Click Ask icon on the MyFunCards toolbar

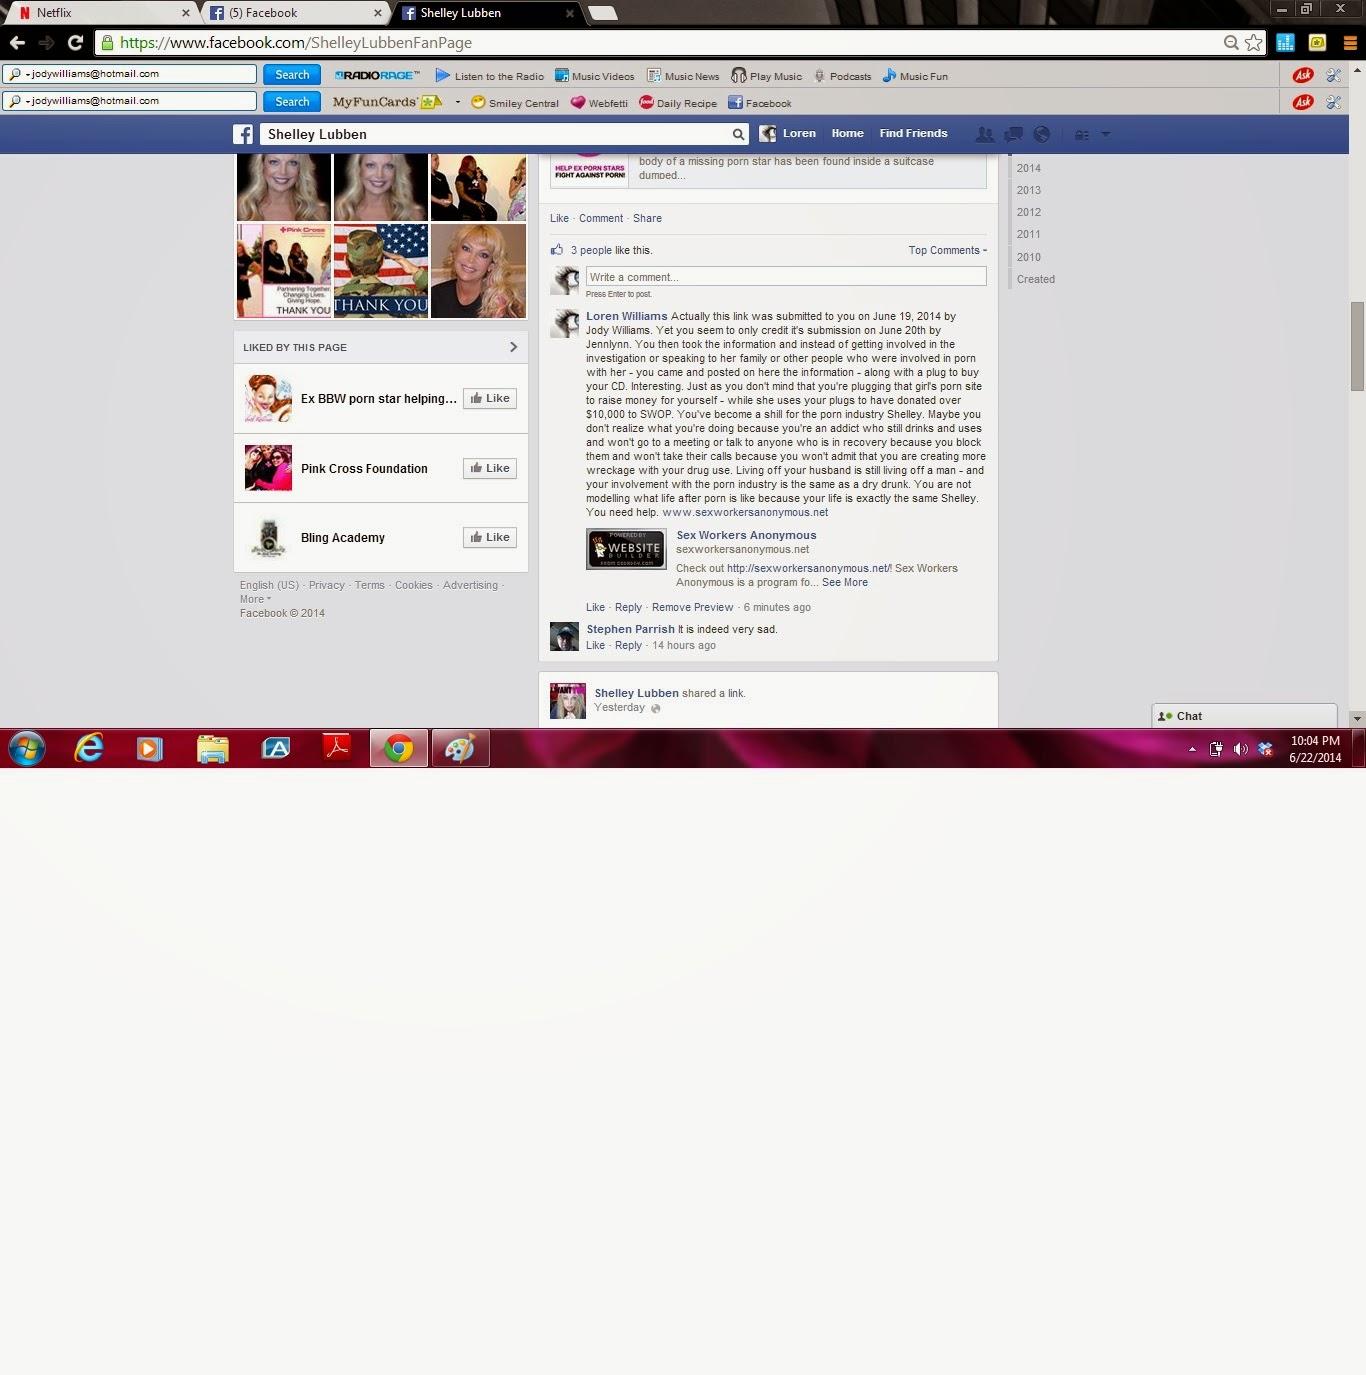point(1303,102)
